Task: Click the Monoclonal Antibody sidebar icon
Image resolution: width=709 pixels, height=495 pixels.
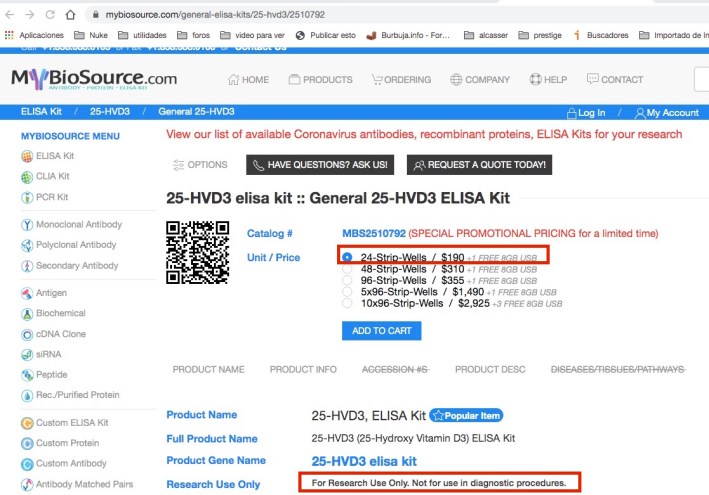Action: click(x=27, y=224)
